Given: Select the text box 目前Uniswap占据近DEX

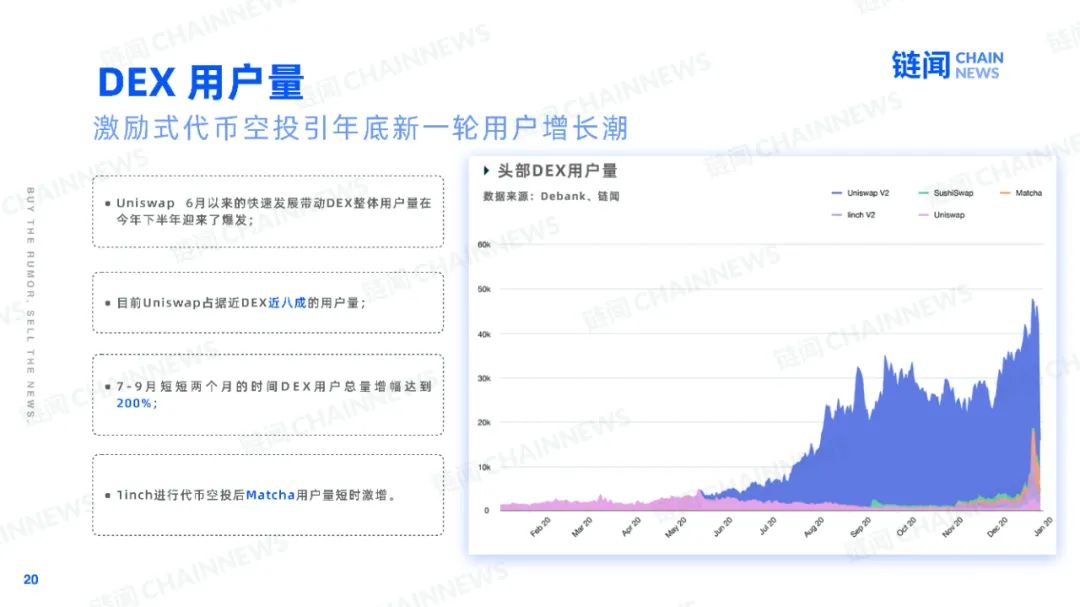Looking at the screenshot, I should point(268,302).
